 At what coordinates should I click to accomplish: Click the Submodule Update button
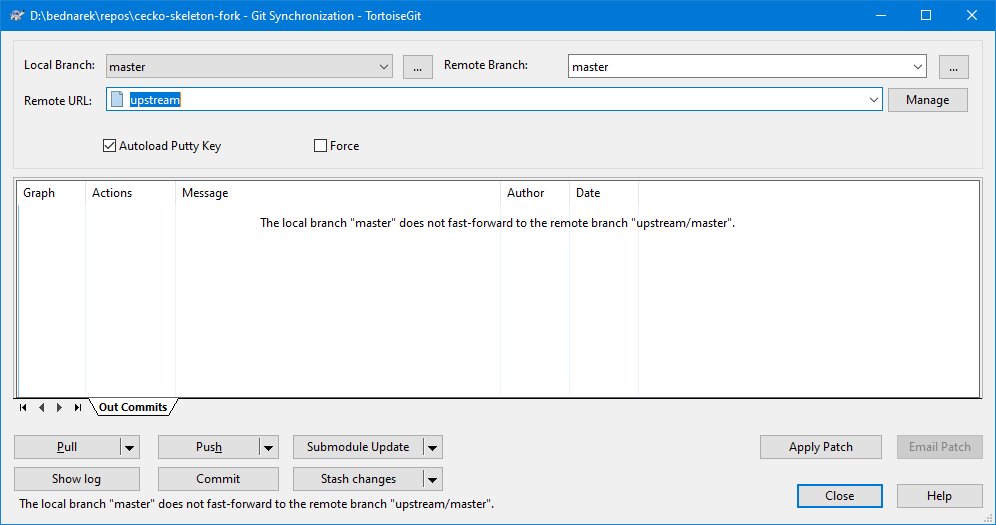point(358,448)
